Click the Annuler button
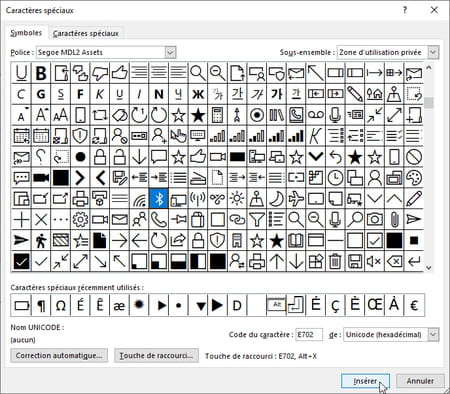The height and width of the screenshot is (394, 450). point(420,381)
